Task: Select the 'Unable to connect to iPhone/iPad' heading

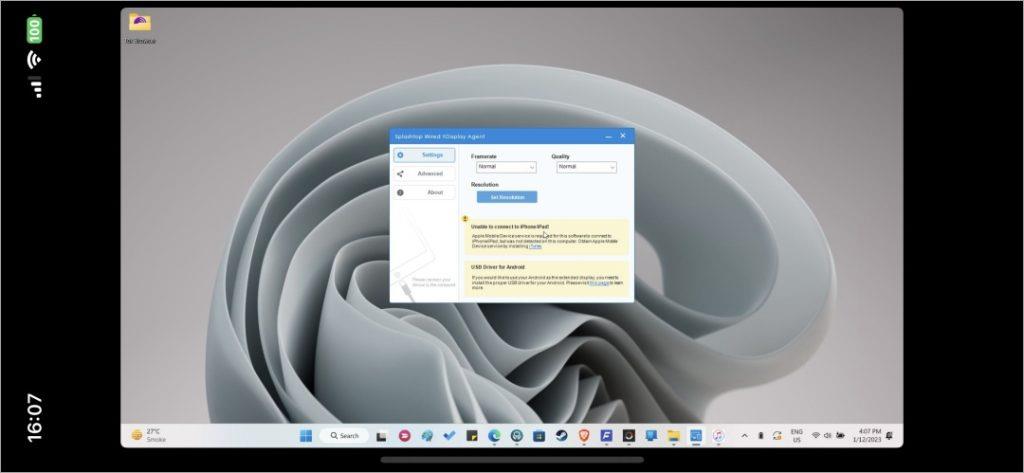Action: [510, 227]
